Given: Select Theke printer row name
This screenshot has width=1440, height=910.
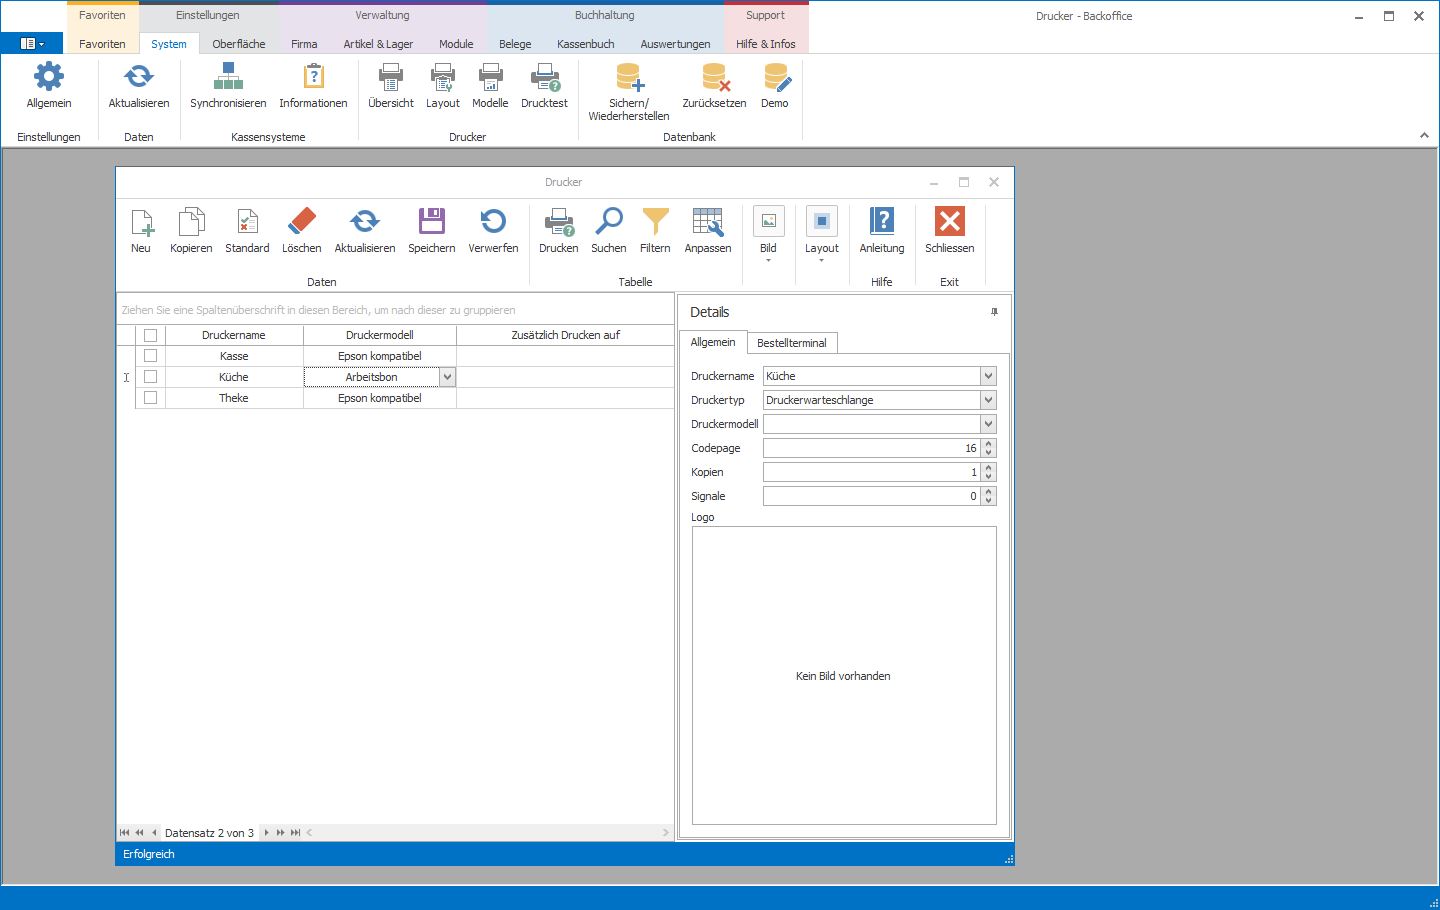Looking at the screenshot, I should [x=234, y=398].
